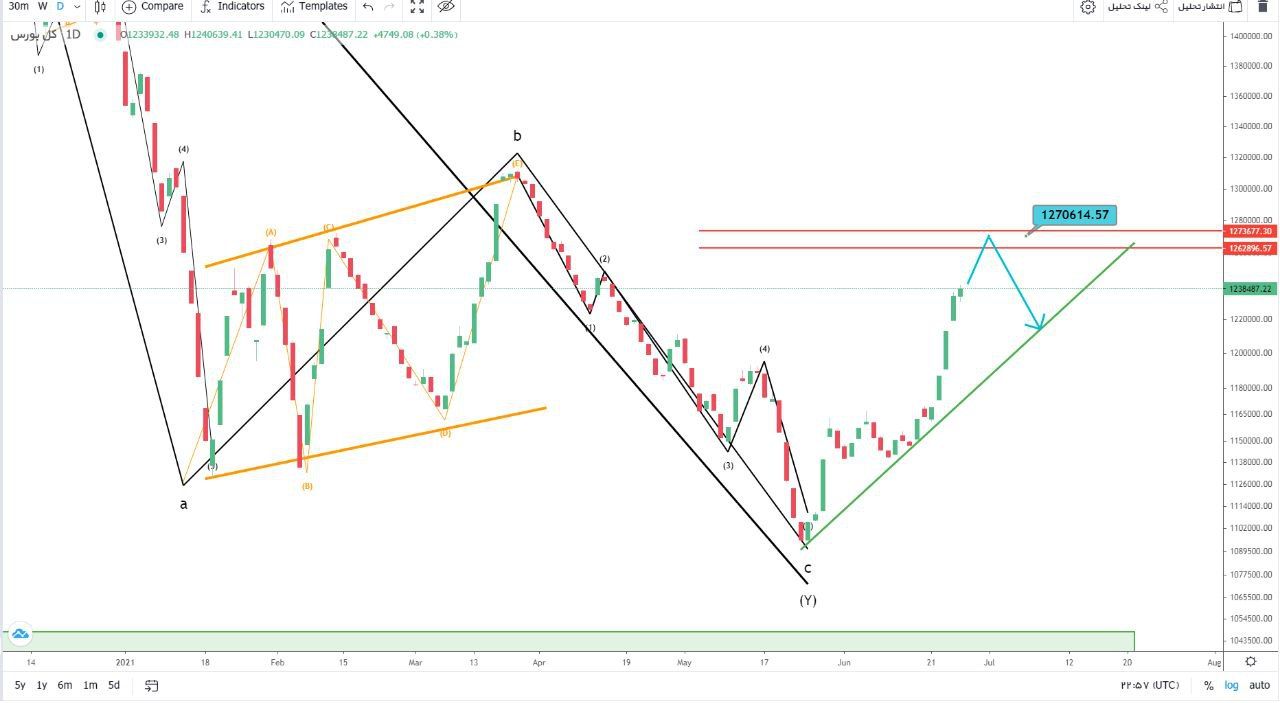Open the go-to-date calendar icon
Image resolution: width=1280 pixels, height=703 pixels.
[x=152, y=685]
